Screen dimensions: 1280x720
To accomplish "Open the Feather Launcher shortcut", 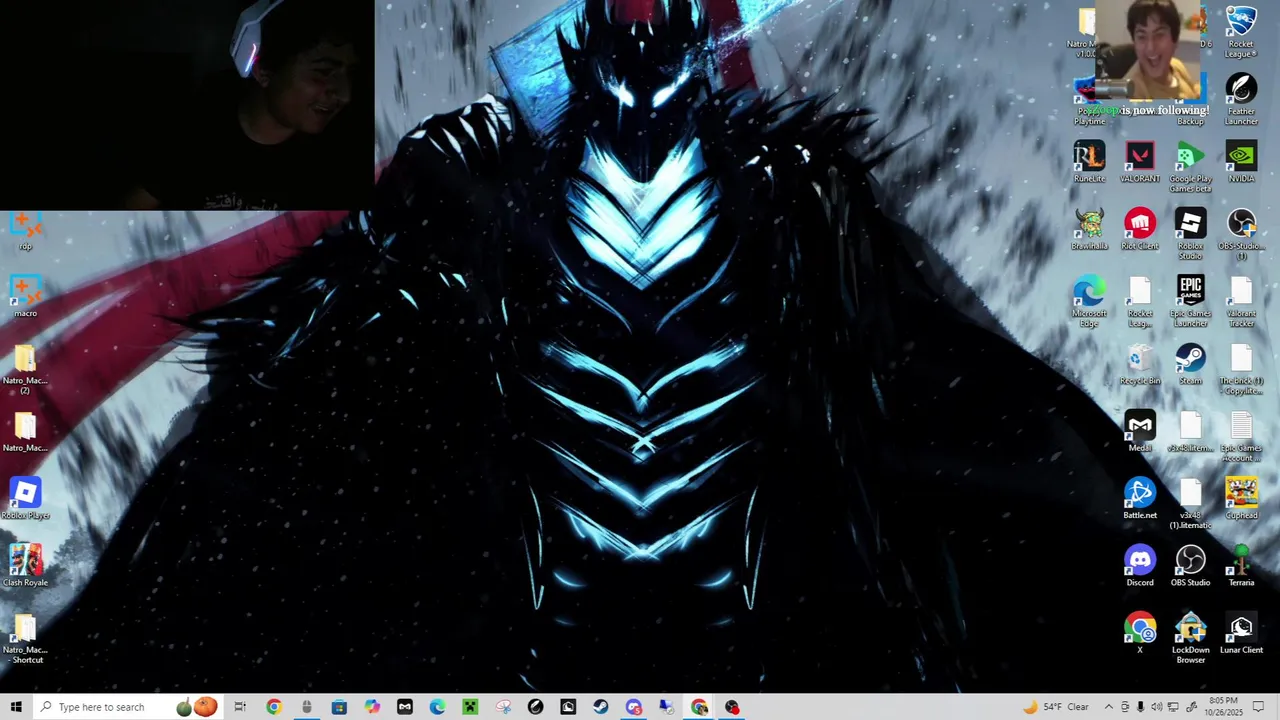I will 1241,96.
